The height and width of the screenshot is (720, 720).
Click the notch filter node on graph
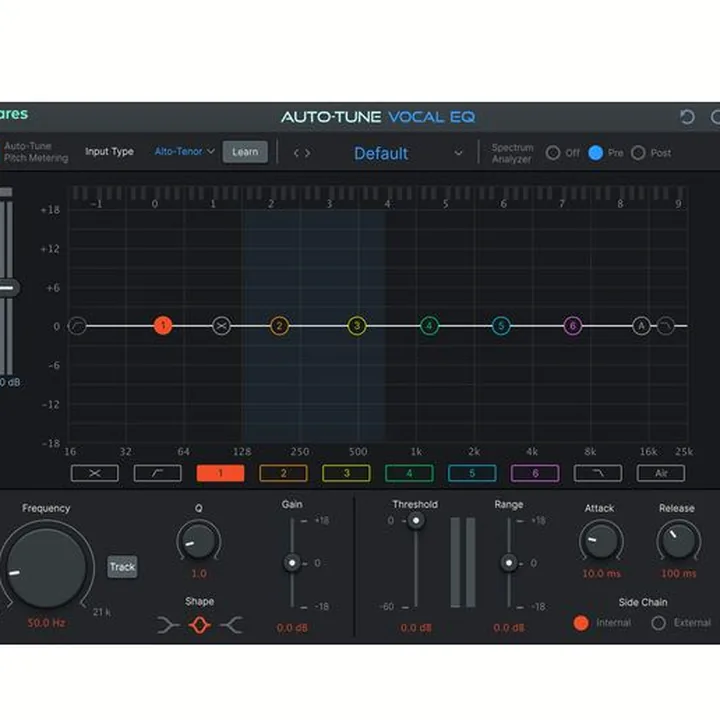click(x=221, y=326)
